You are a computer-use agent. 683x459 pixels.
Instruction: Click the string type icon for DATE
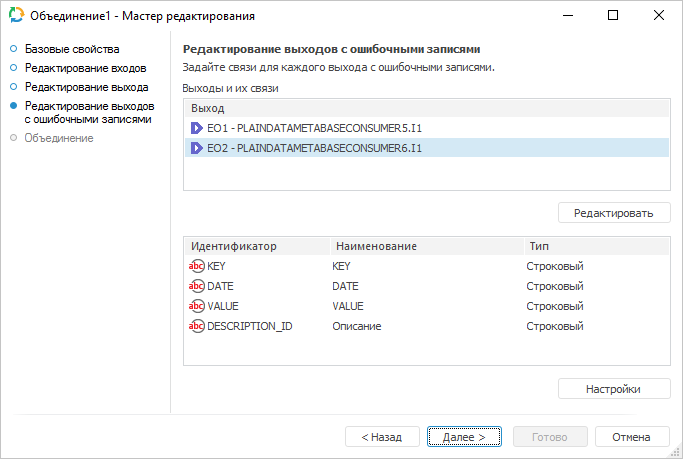196,286
